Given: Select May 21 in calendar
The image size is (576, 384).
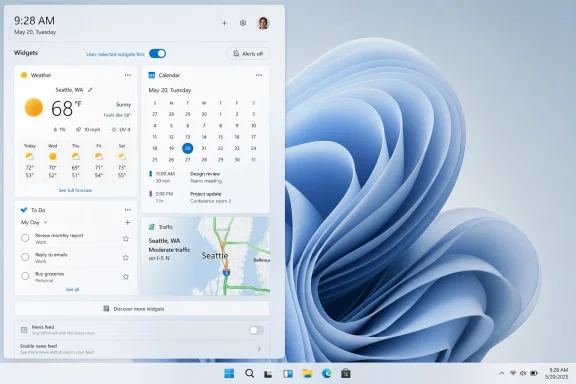Looking at the screenshot, I should (x=204, y=148).
